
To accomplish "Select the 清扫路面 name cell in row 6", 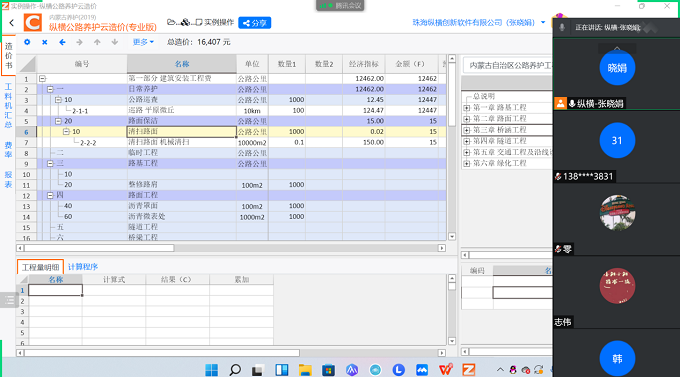I will [x=182, y=131].
